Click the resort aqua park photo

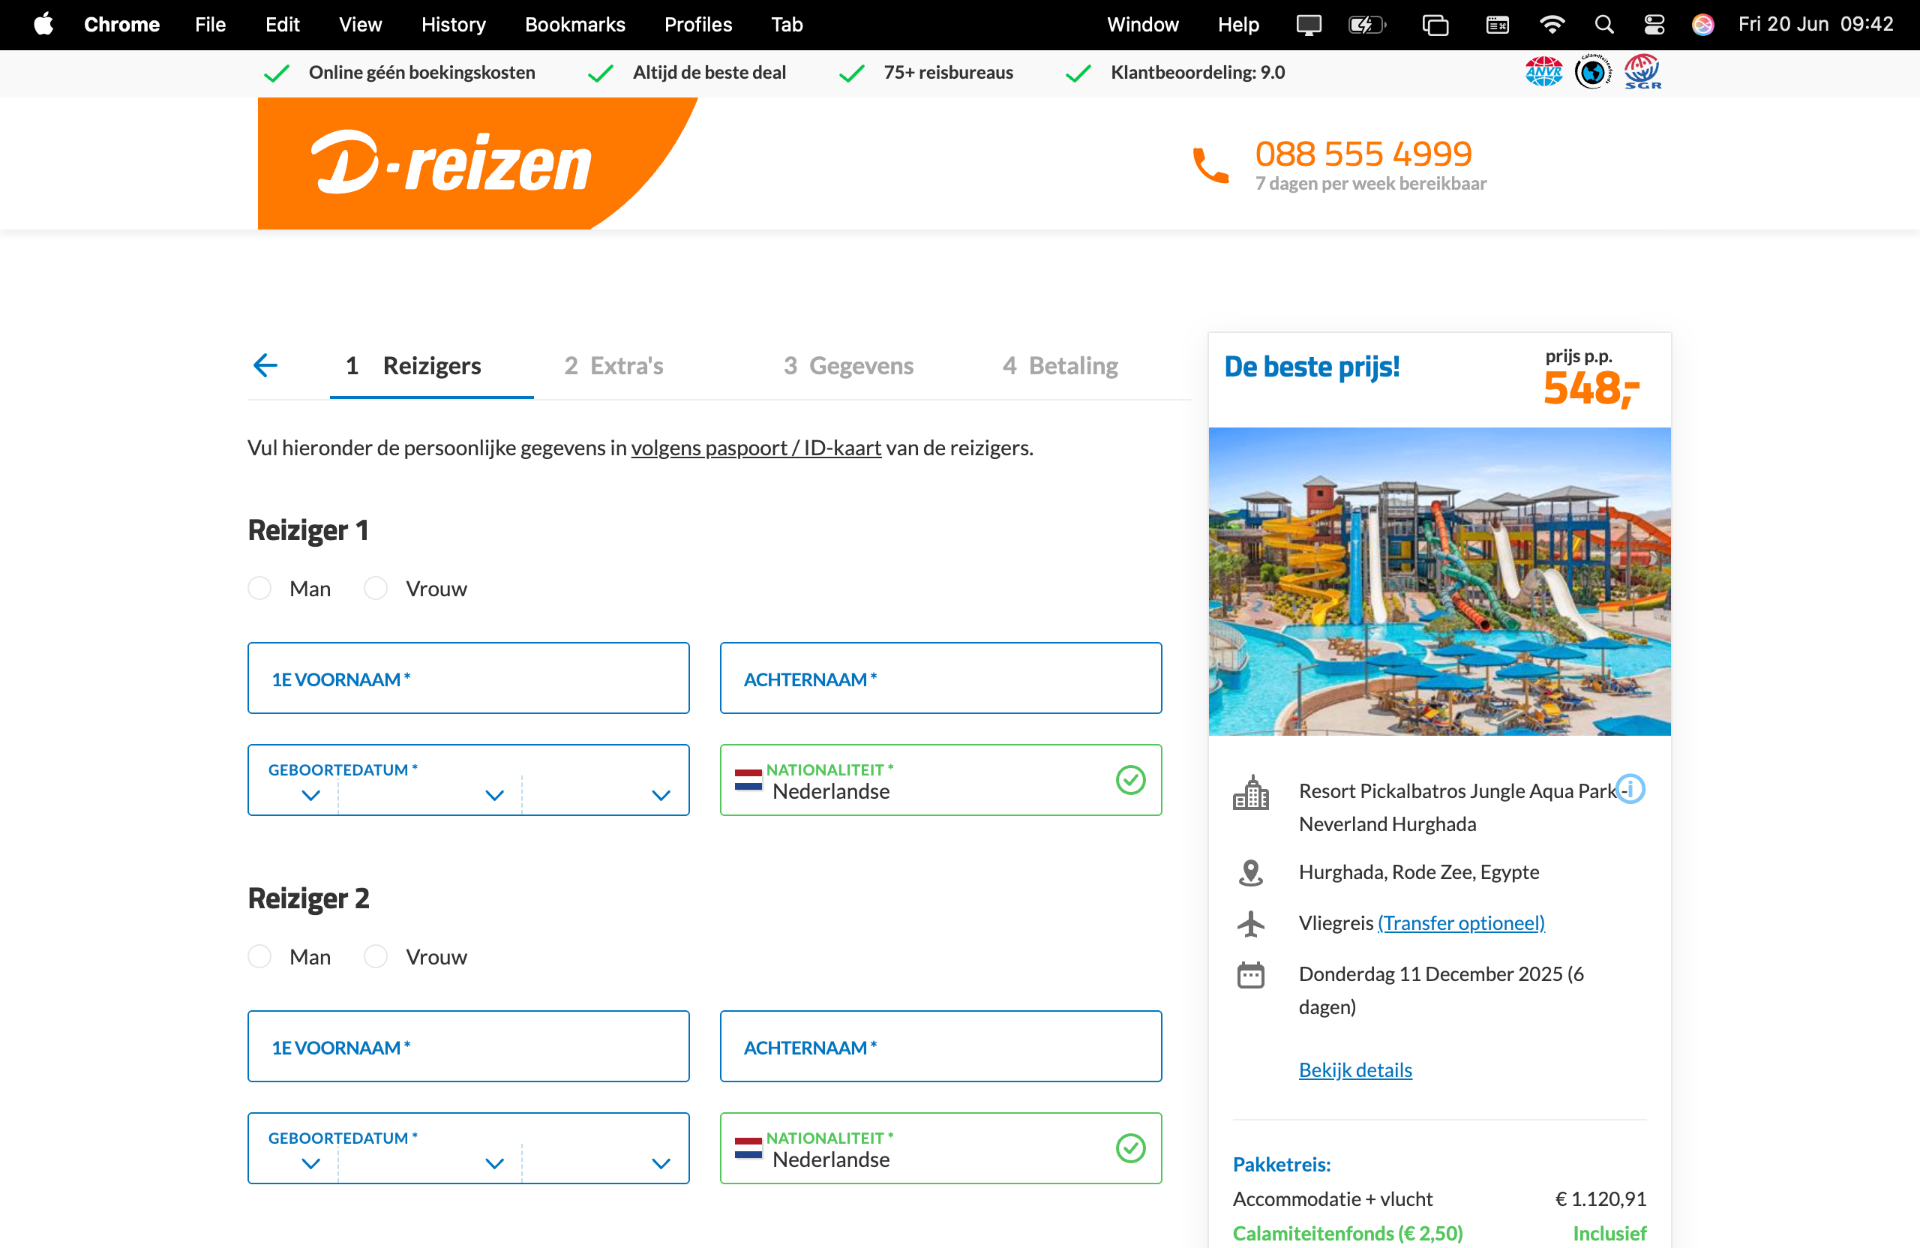(x=1439, y=581)
